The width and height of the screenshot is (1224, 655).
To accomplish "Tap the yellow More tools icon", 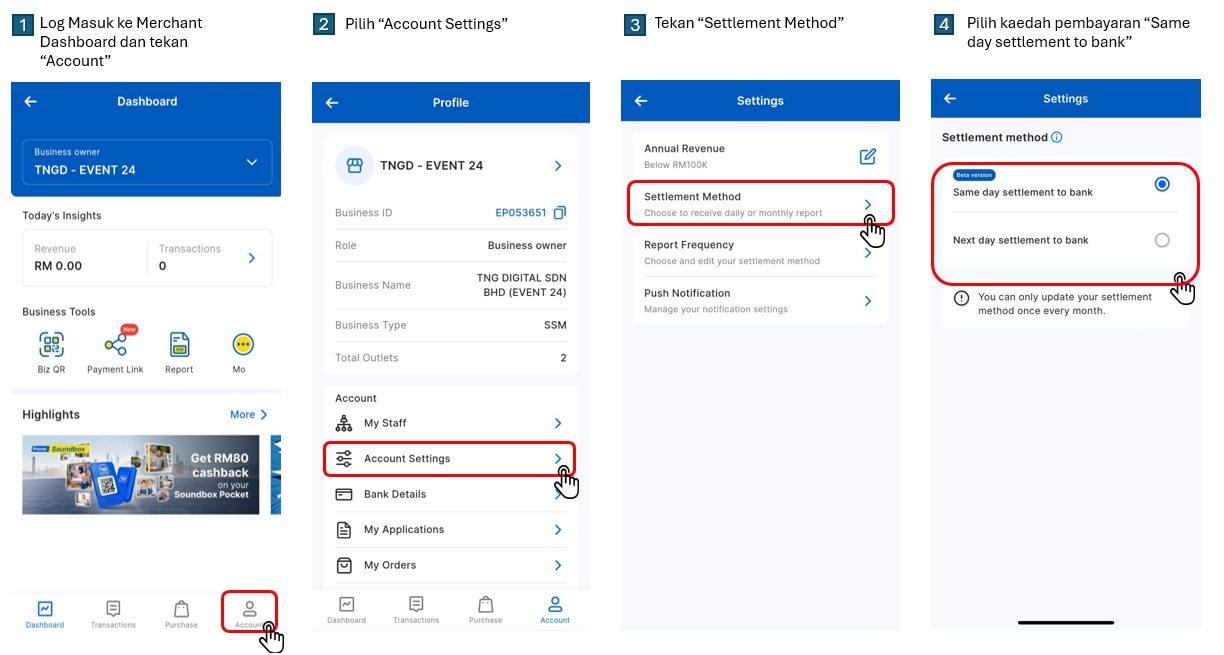I will pos(242,345).
